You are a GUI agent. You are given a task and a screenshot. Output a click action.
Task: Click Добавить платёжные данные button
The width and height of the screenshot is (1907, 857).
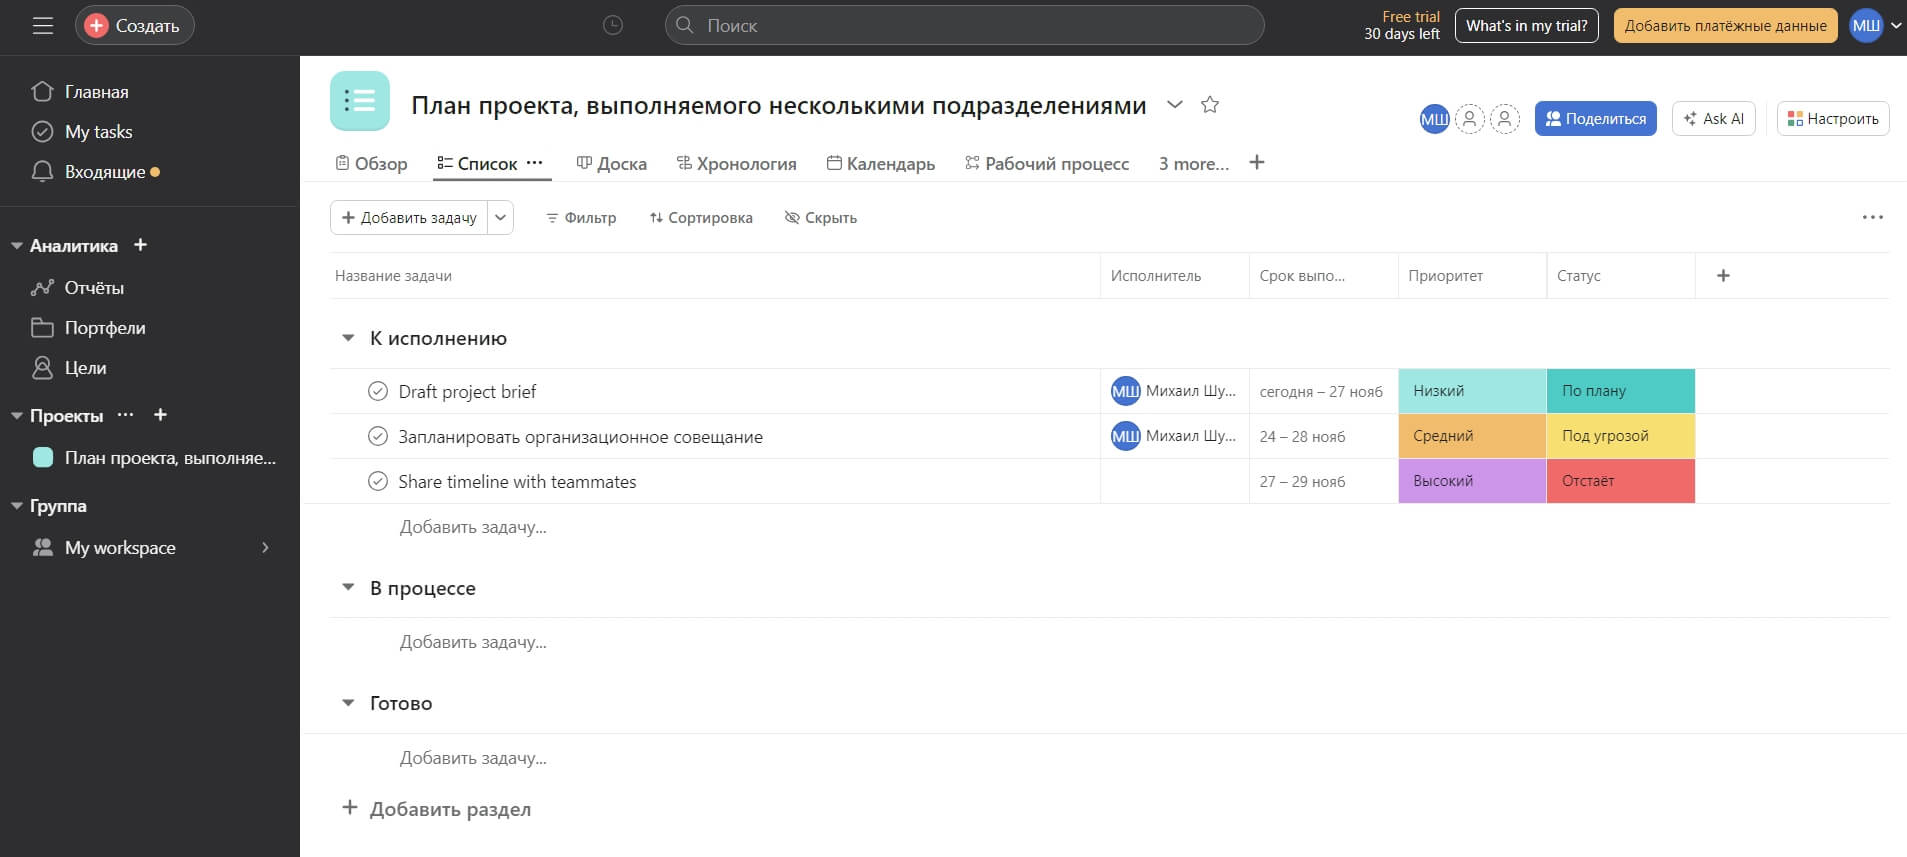[1725, 26]
